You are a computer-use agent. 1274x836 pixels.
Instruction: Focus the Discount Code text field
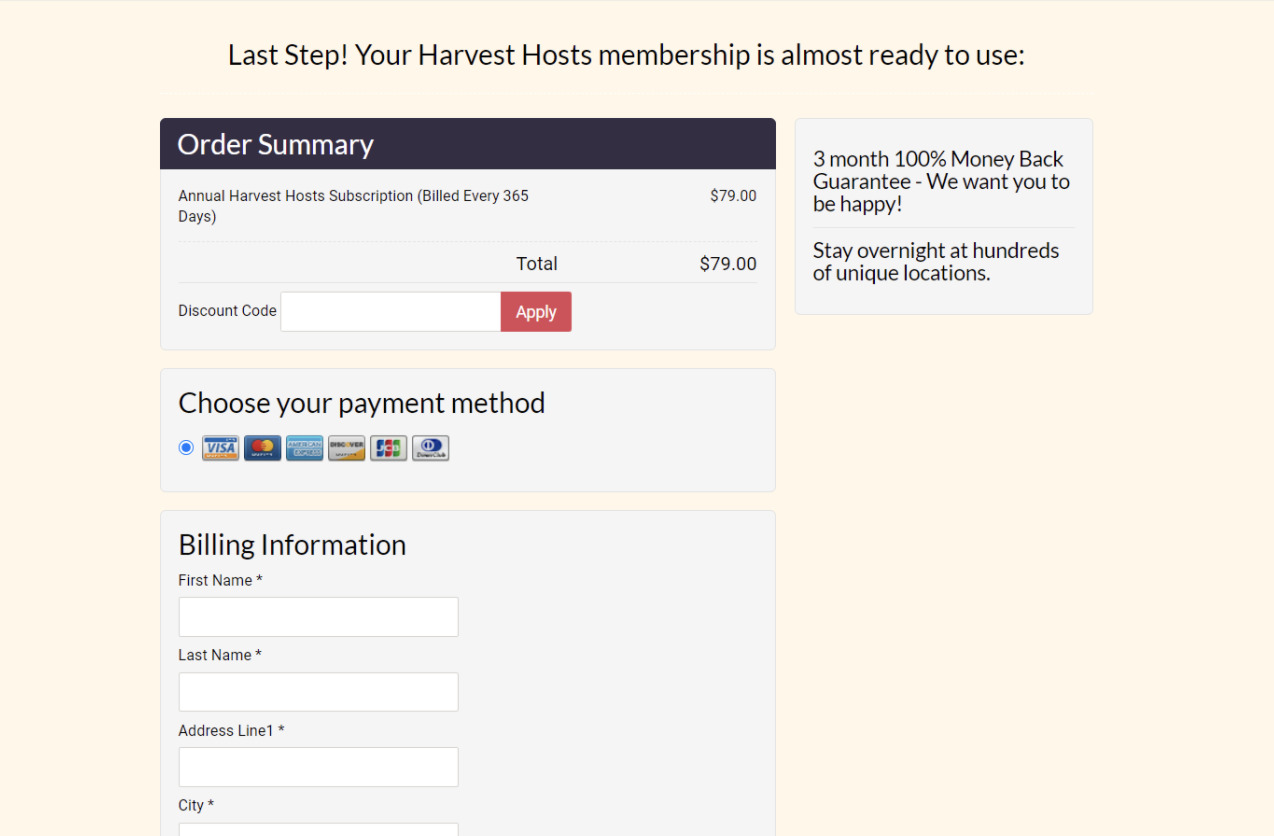[391, 312]
